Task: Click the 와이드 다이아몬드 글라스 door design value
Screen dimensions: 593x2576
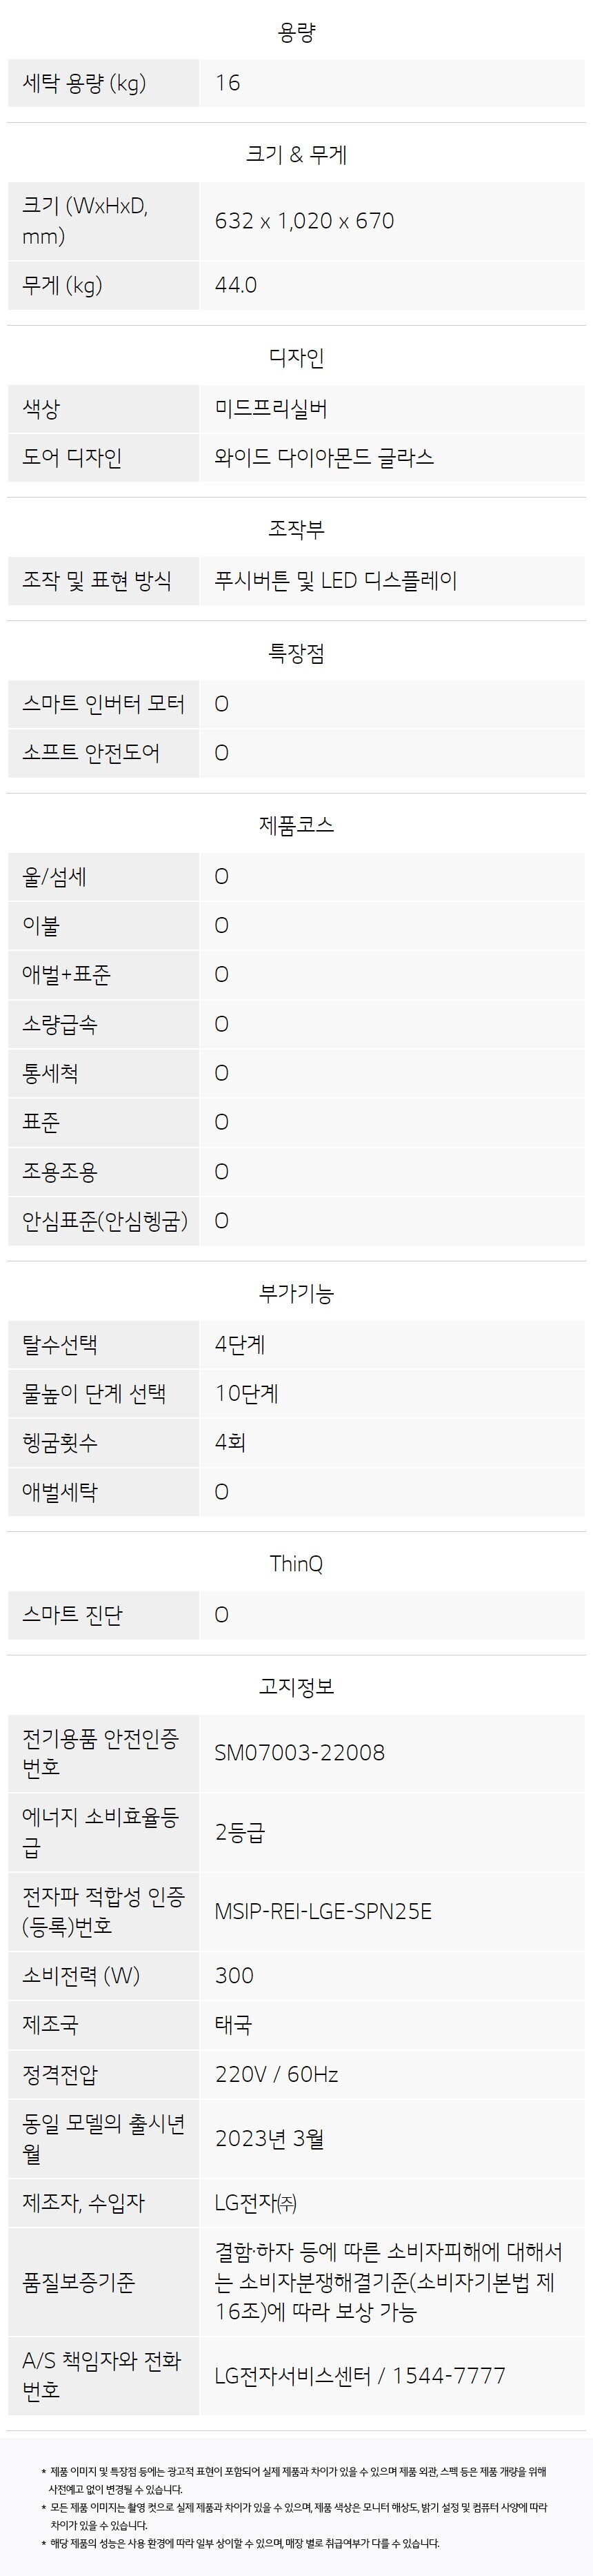Action: (324, 458)
